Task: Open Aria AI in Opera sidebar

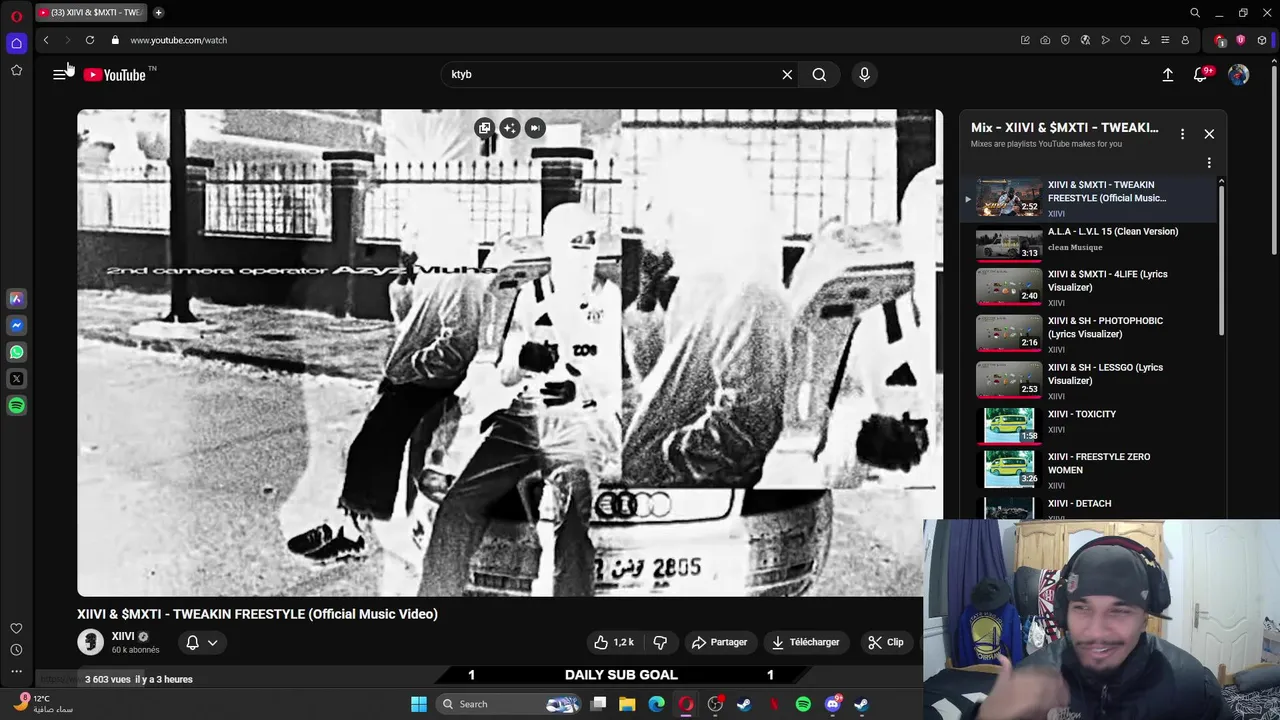Action: pos(16,298)
